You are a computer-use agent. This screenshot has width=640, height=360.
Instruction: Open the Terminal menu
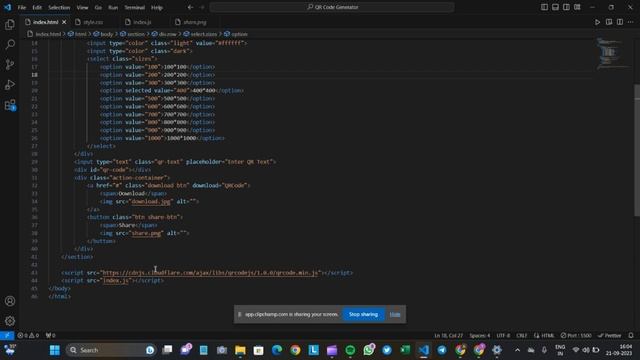(x=134, y=7)
